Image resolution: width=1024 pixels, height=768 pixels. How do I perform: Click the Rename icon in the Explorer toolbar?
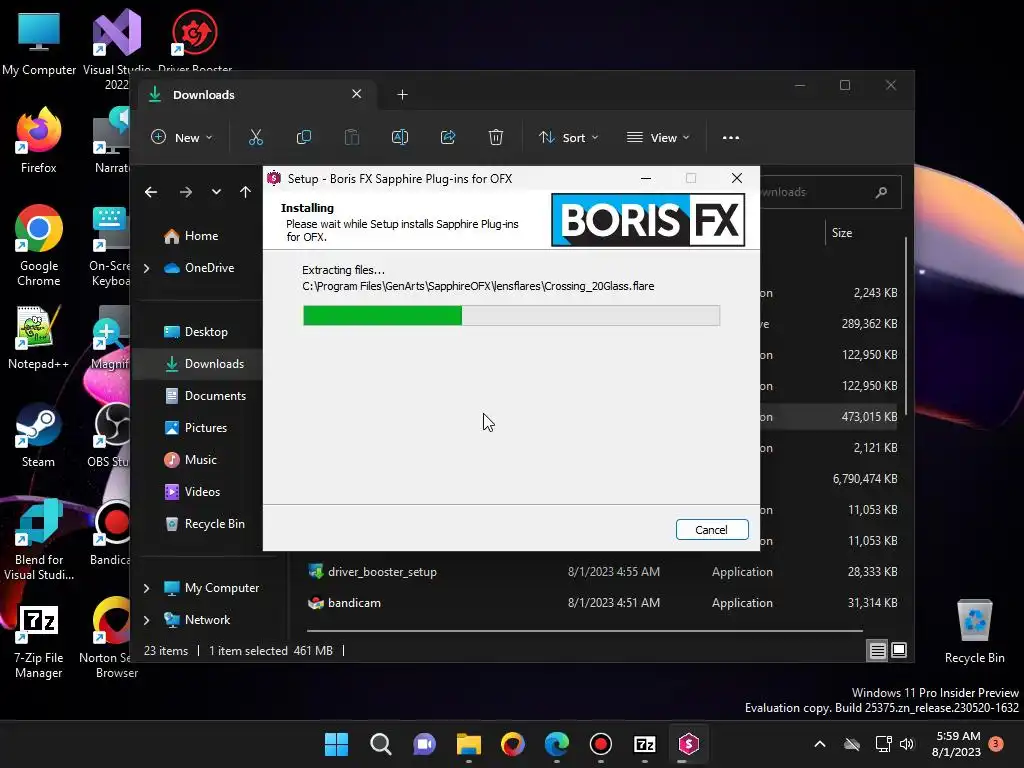400,137
